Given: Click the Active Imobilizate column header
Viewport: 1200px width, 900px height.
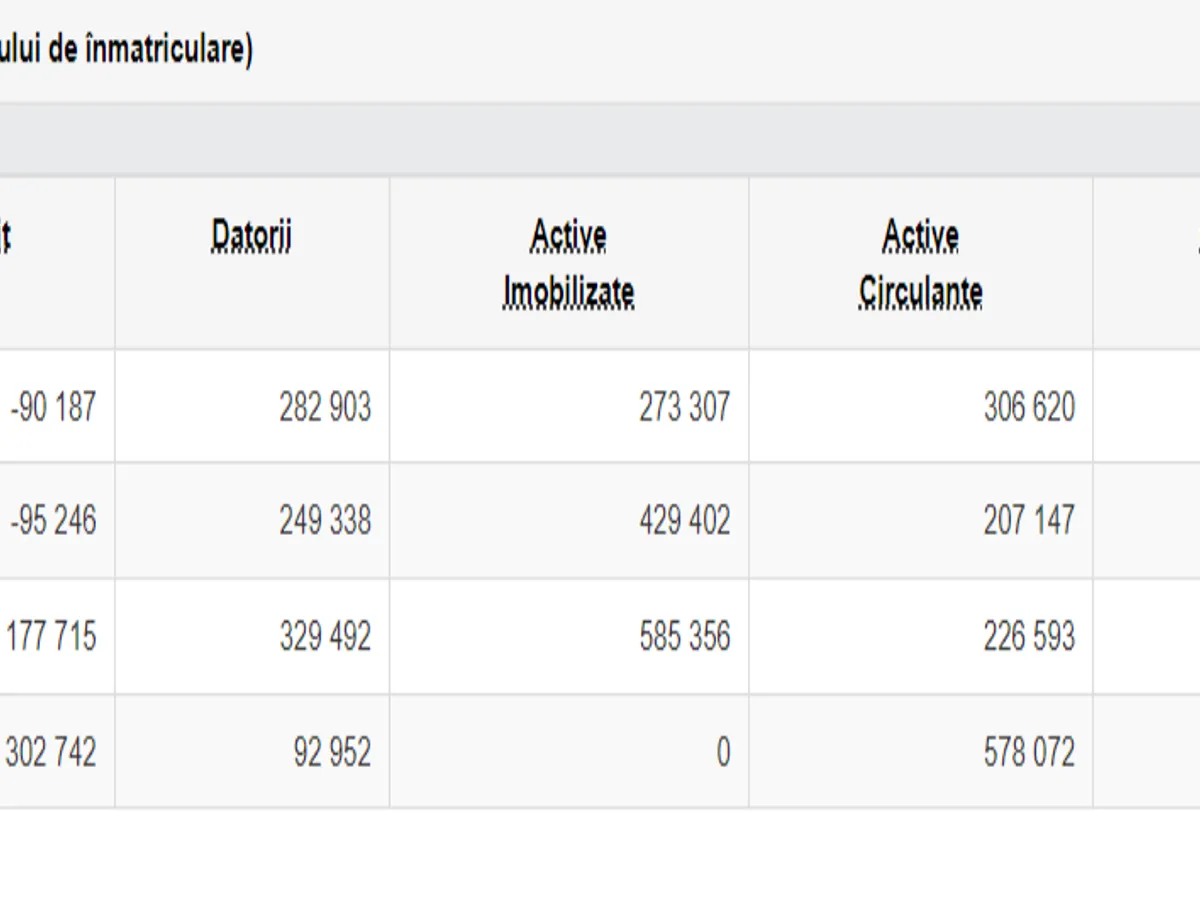Looking at the screenshot, I should pyautogui.click(x=568, y=264).
